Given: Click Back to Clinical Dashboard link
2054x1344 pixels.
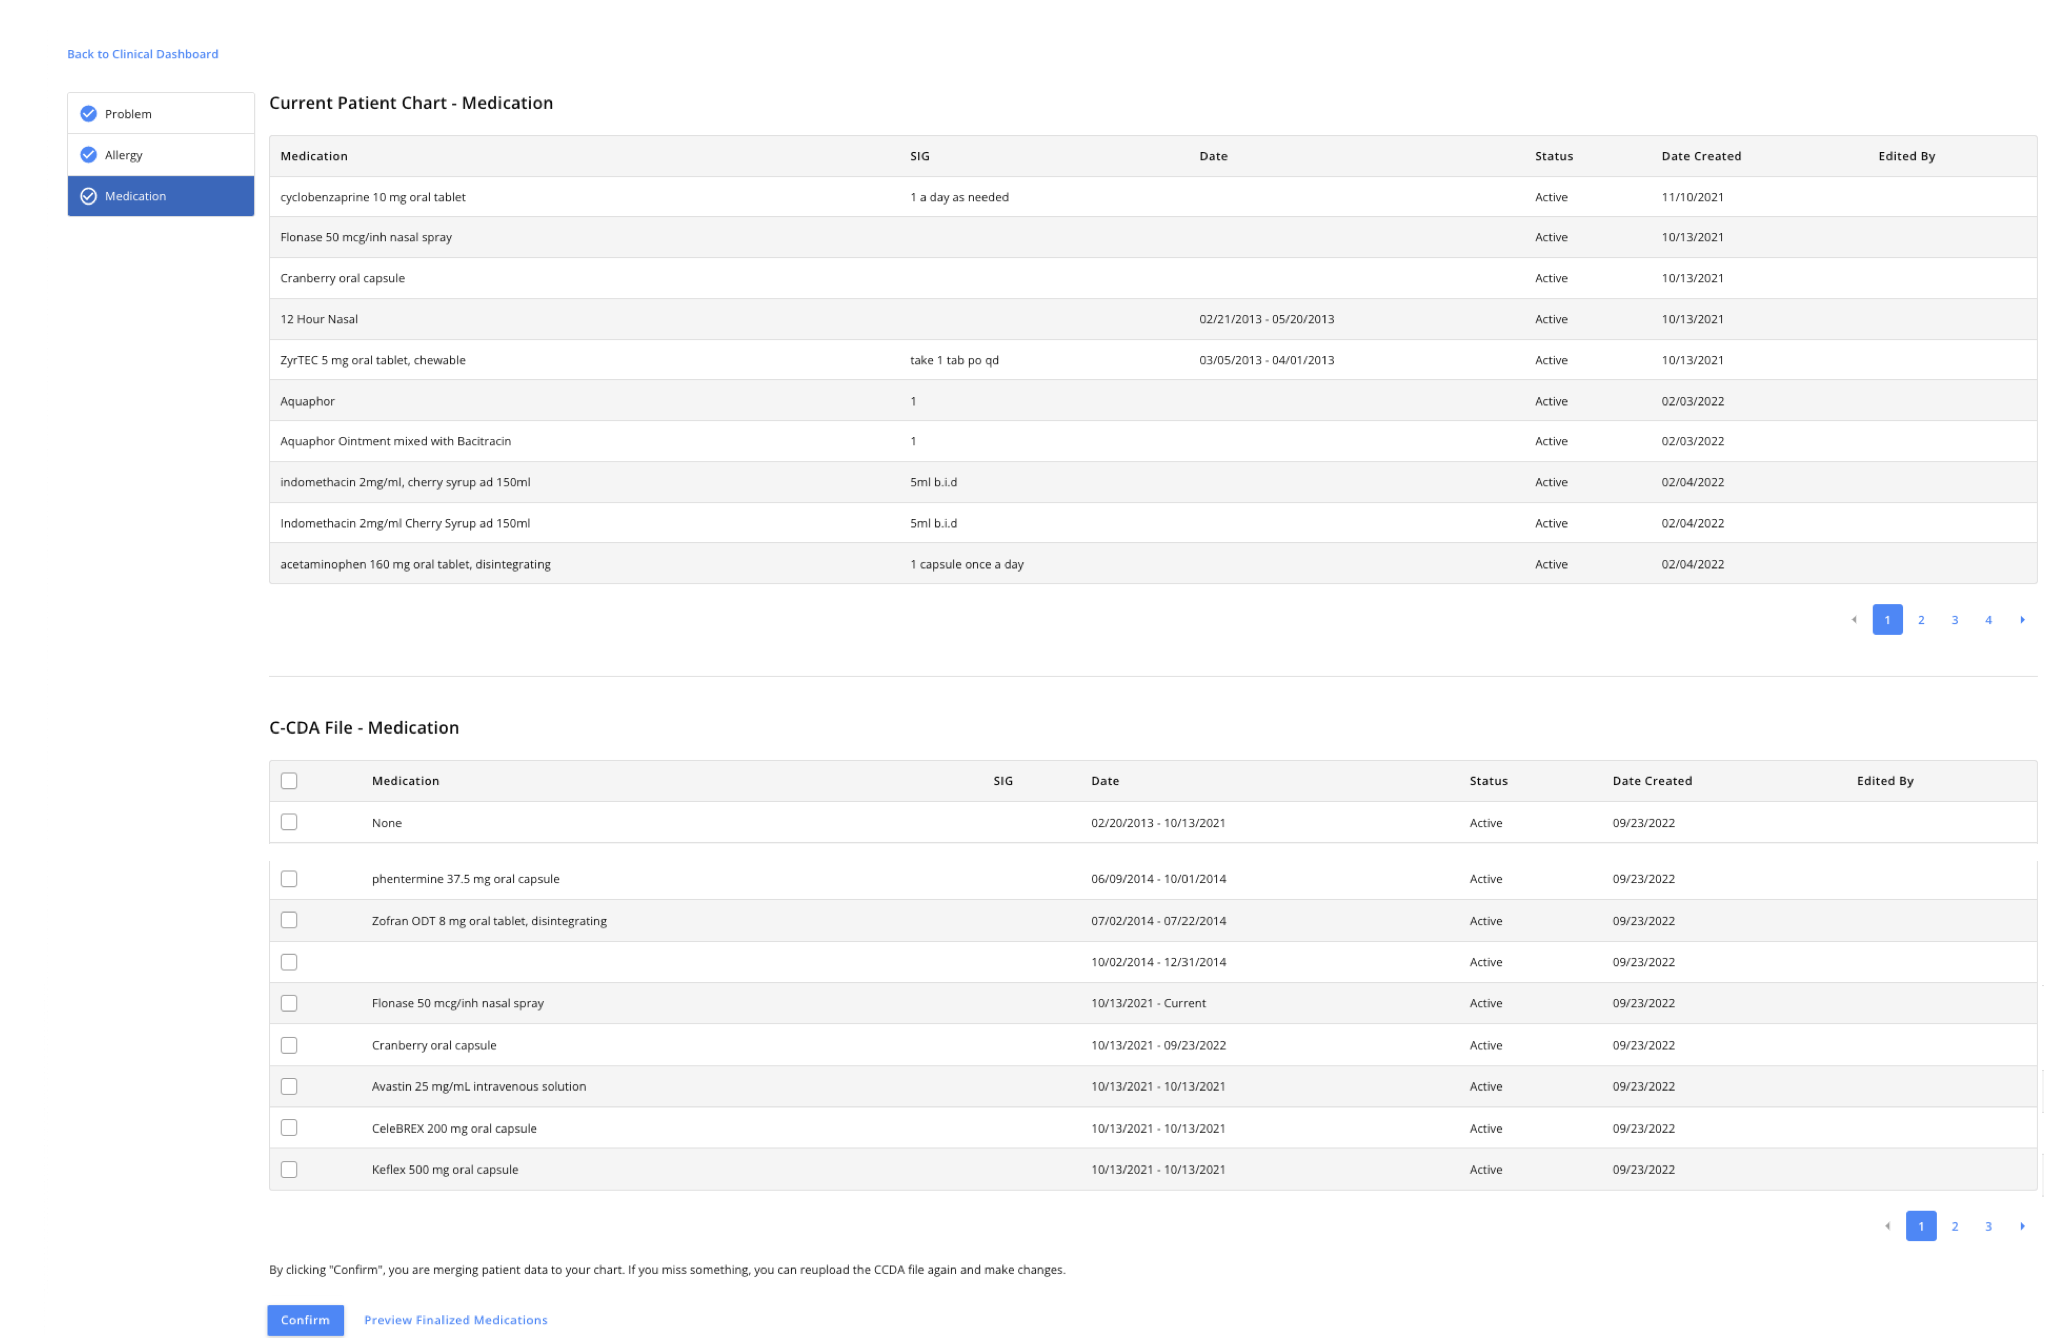Looking at the screenshot, I should click(142, 54).
